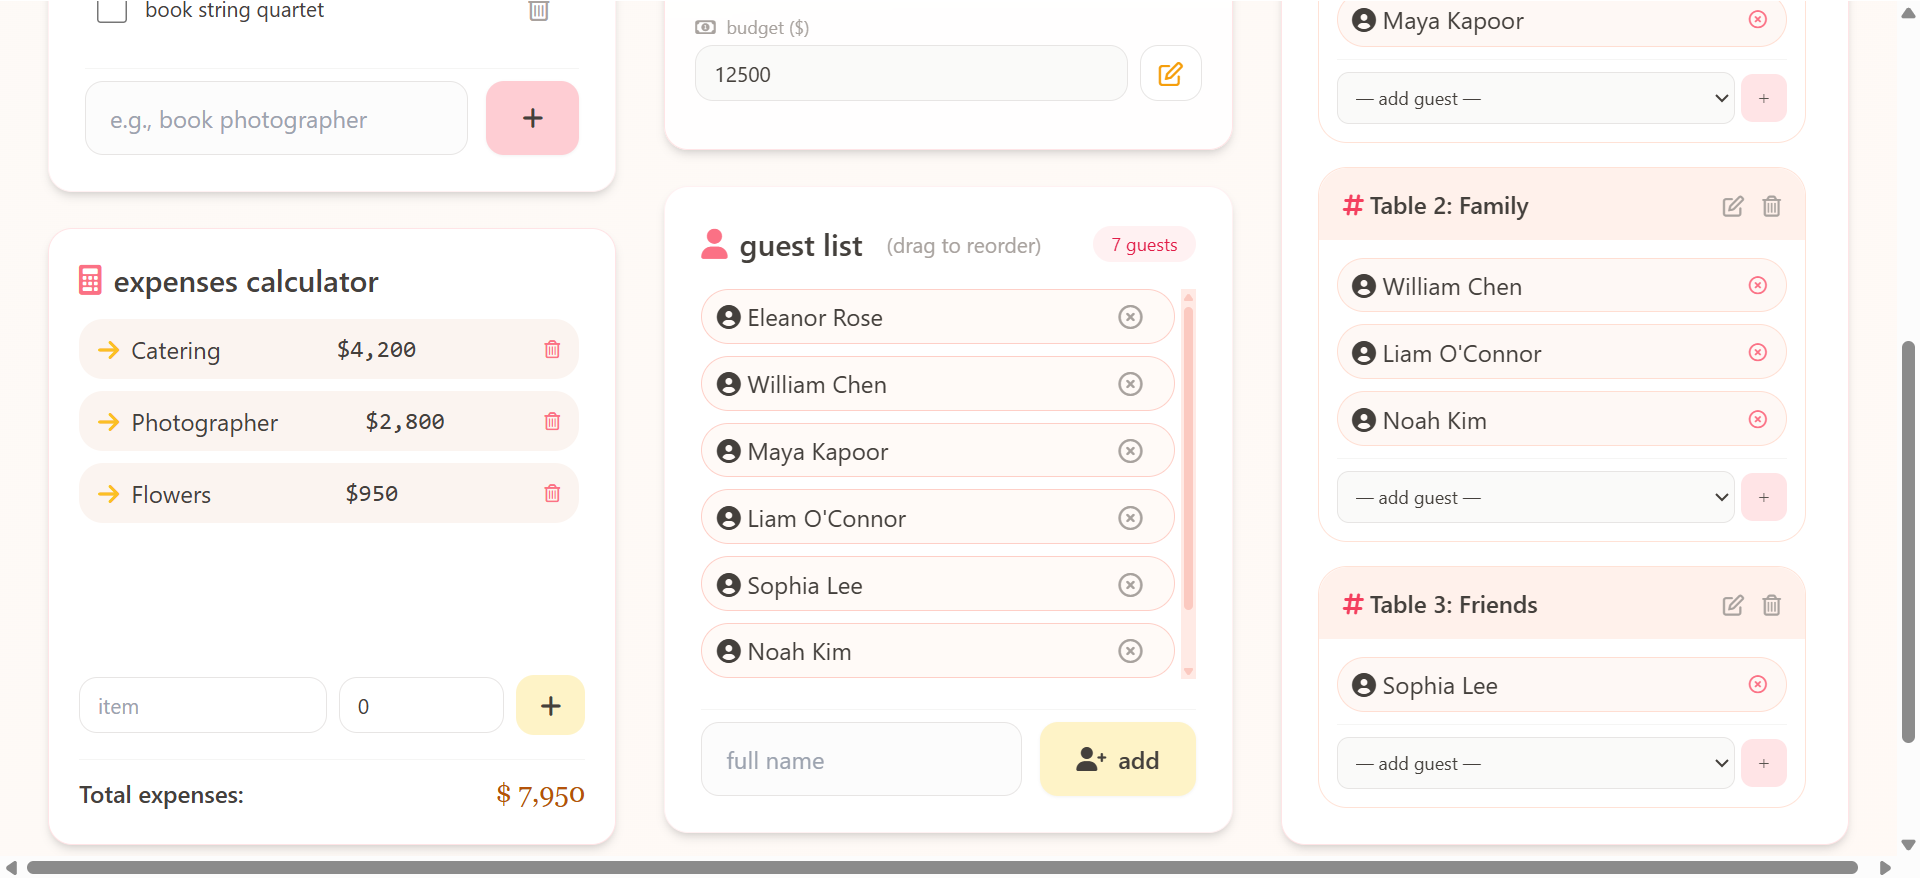The width and height of the screenshot is (1920, 878).
Task: Delete the Photographer expense
Action: 551,421
